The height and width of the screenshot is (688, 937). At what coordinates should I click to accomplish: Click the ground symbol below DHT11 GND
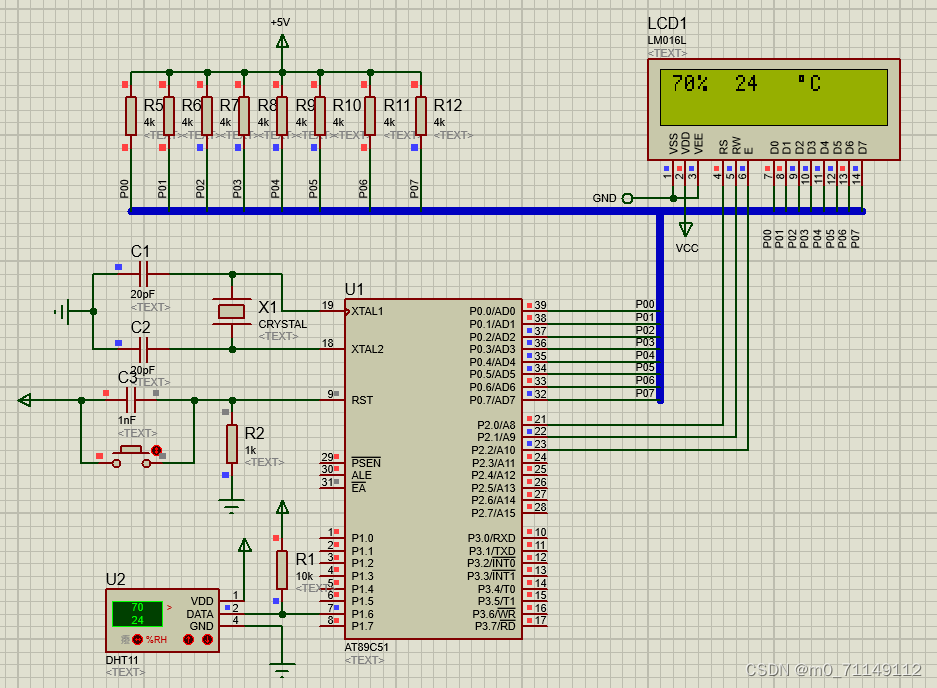(282, 669)
